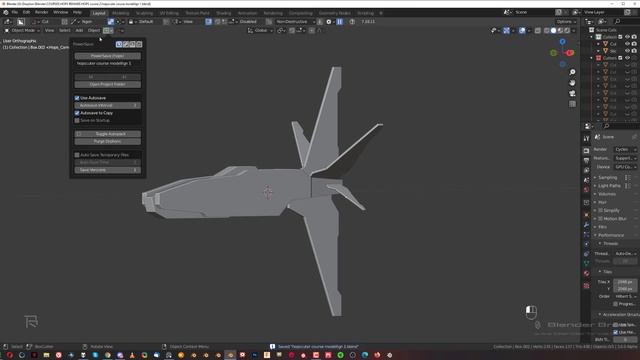Toggle the Motion Blur panel checkbox
The image size is (640, 360).
coord(600,219)
